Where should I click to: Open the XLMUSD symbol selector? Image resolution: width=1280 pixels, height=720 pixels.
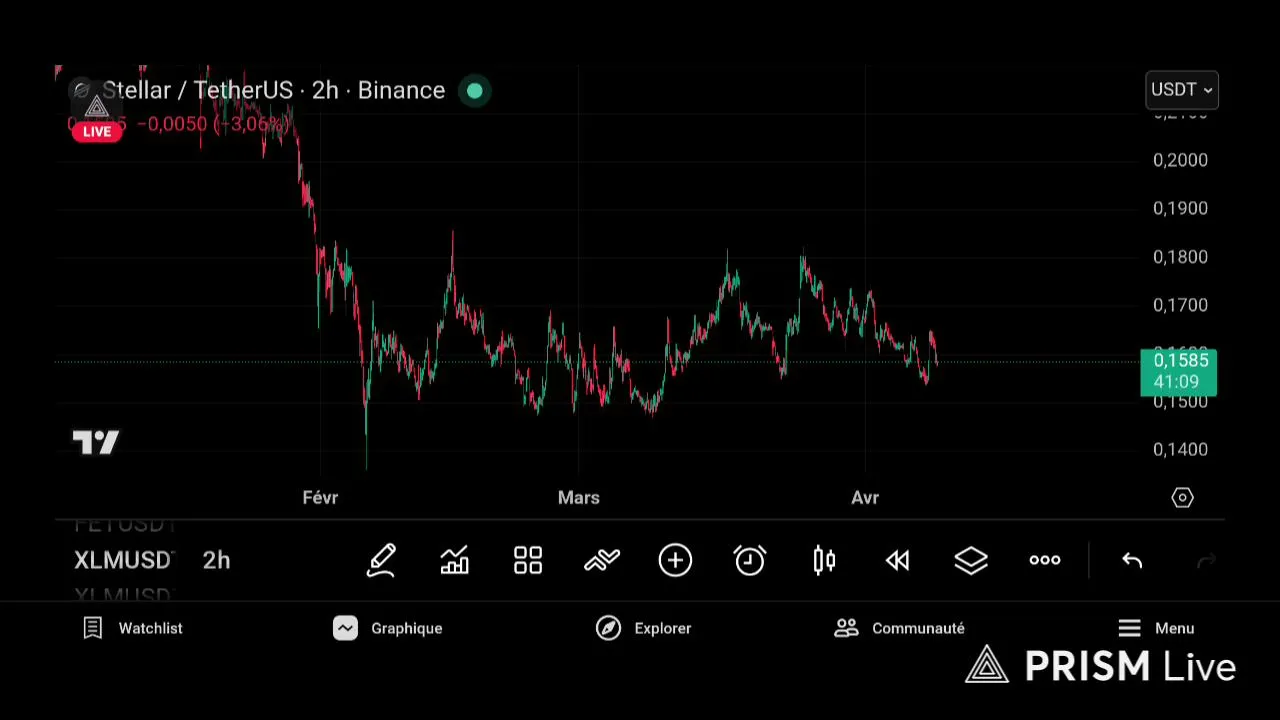[x=123, y=560]
